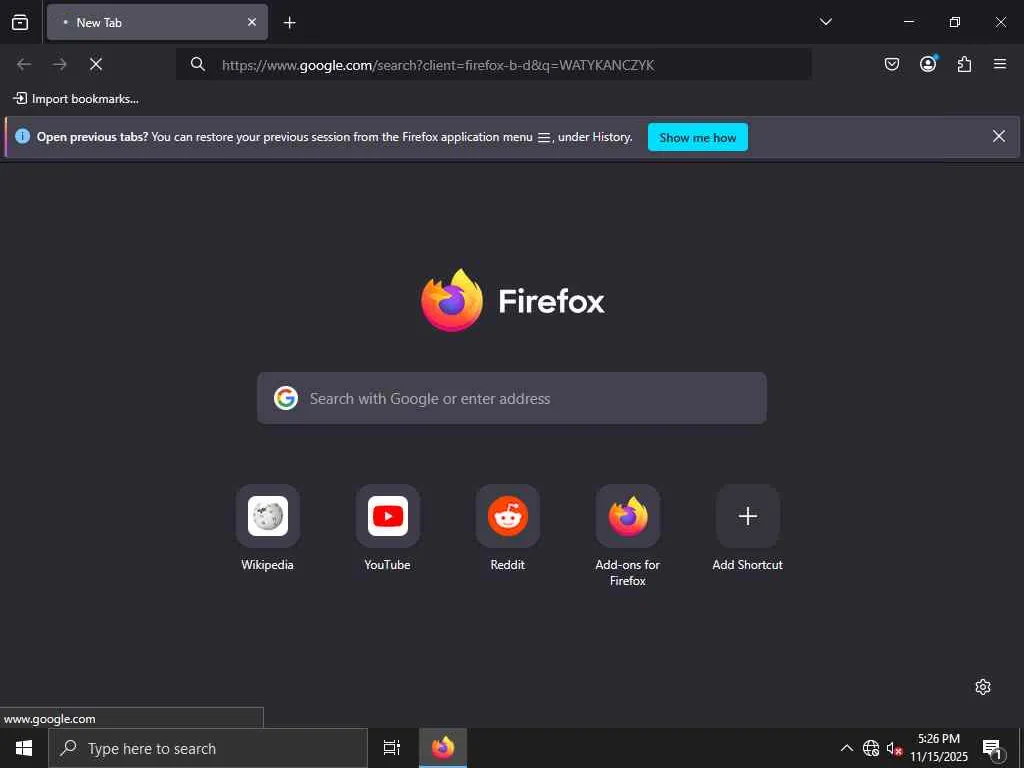Show hidden system tray icons

[846, 748]
